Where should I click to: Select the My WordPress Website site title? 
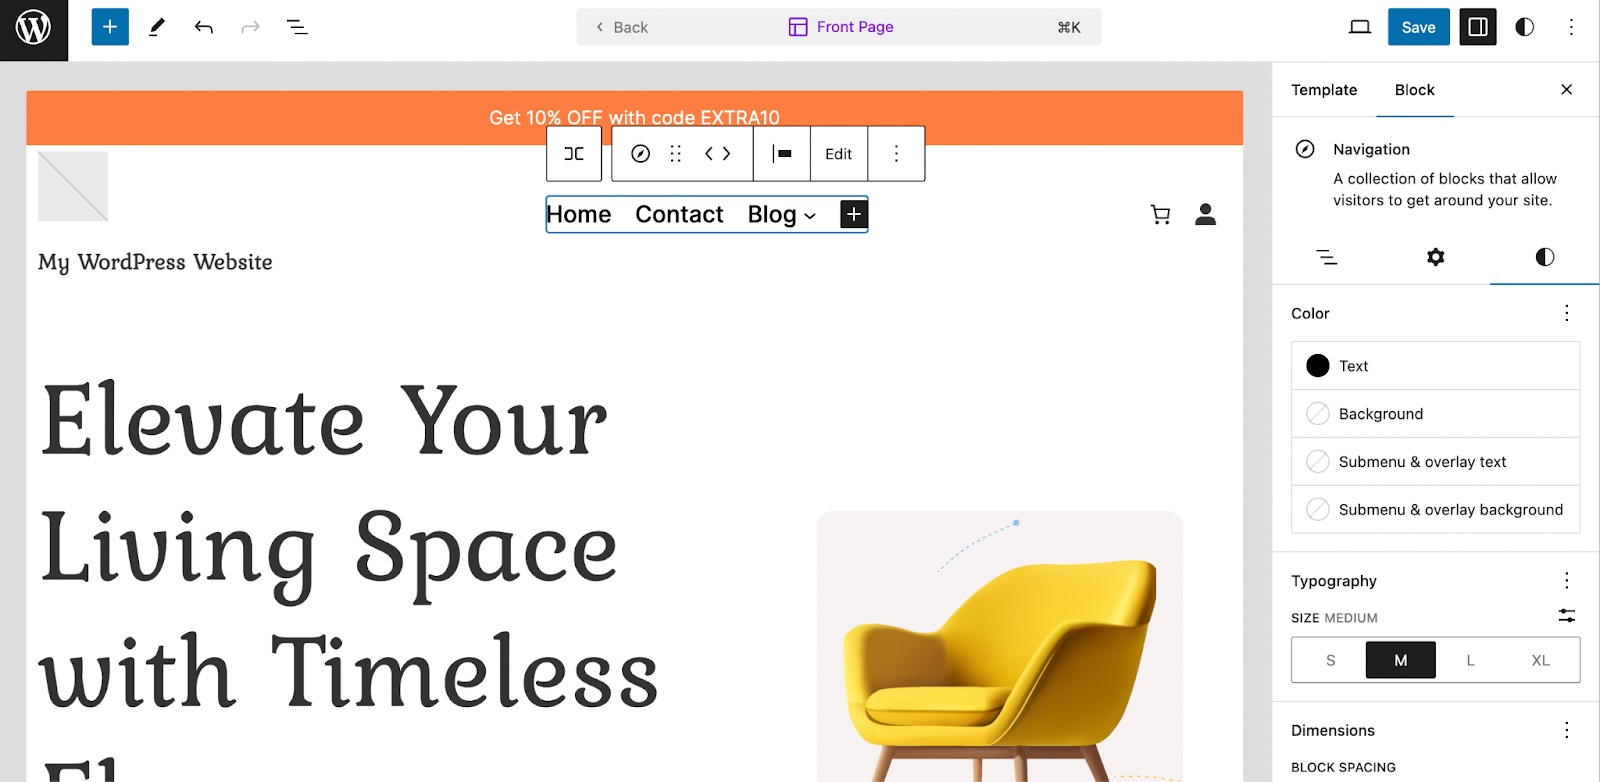click(155, 262)
